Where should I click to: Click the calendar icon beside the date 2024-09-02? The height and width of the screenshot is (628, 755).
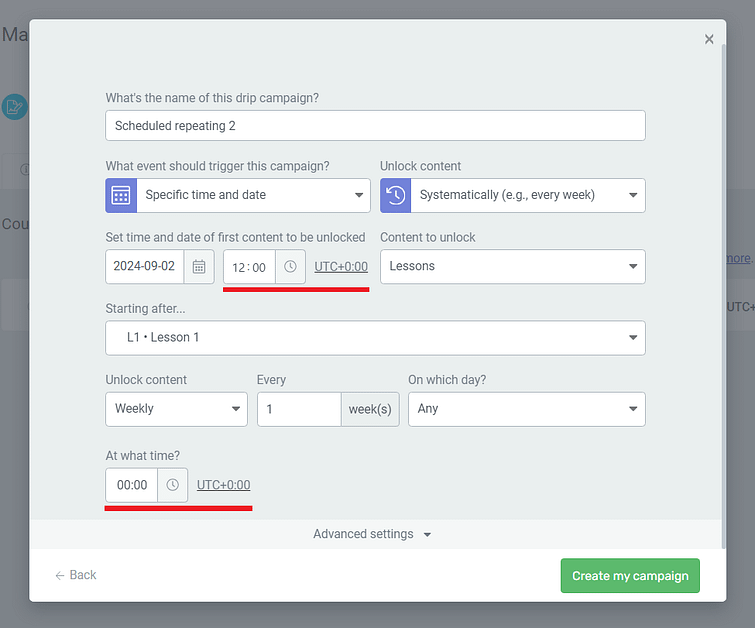[199, 267]
